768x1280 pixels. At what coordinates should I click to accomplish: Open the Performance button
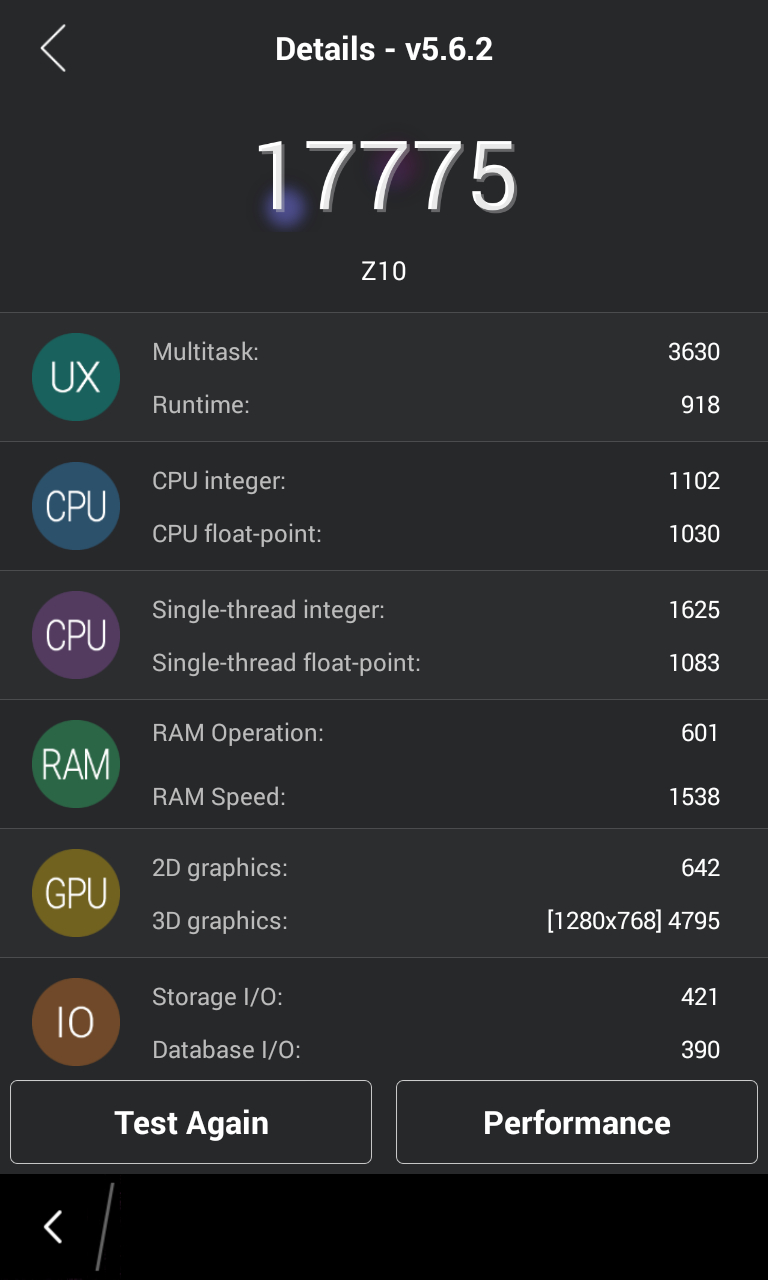pyautogui.click(x=577, y=1122)
